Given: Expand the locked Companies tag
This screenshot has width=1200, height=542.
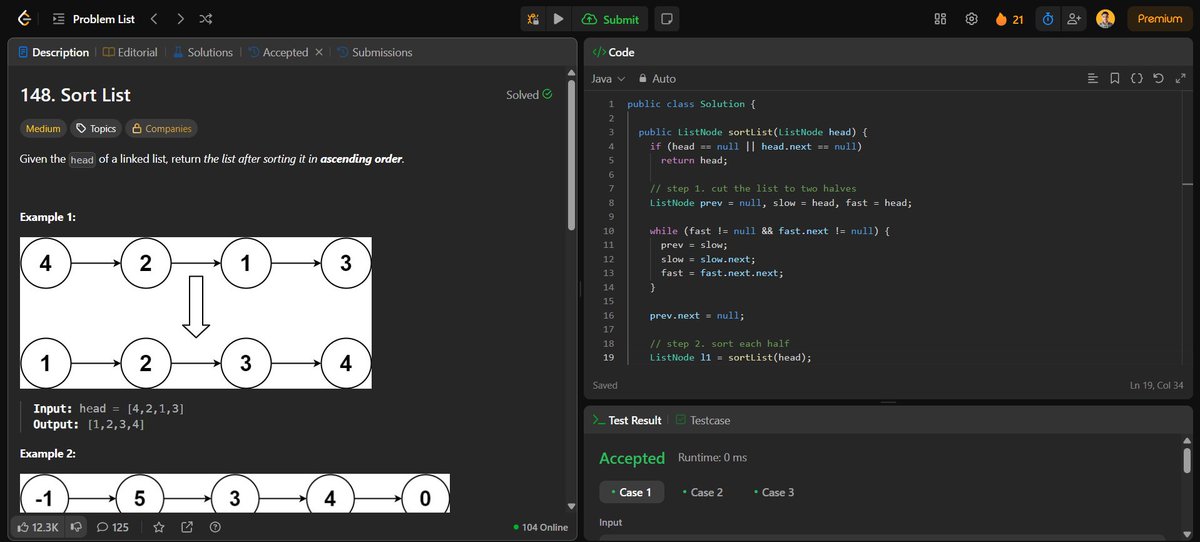Looking at the screenshot, I should pos(160,128).
